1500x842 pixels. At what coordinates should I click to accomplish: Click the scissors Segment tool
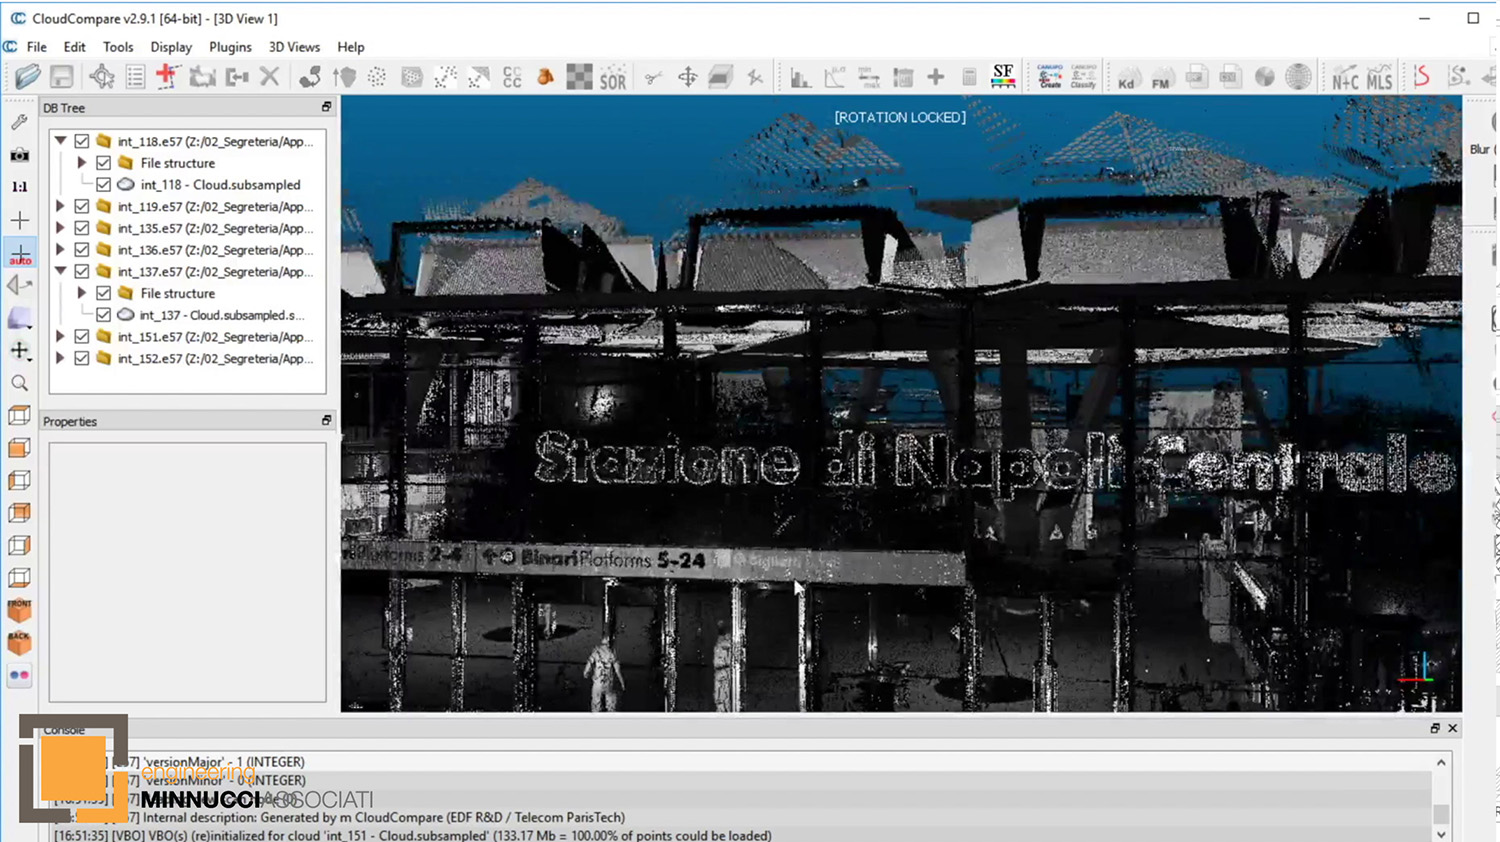tap(653, 78)
